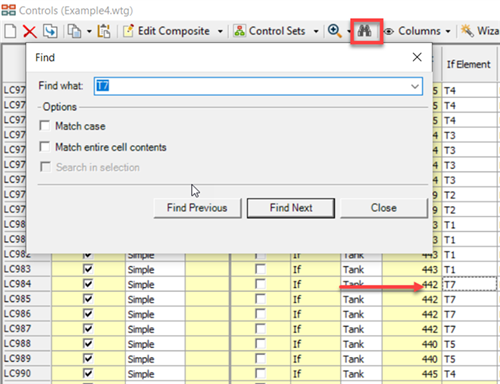Viewport: 500px width, 384px height.
Task: Click the Find Previous button
Action: click(197, 208)
